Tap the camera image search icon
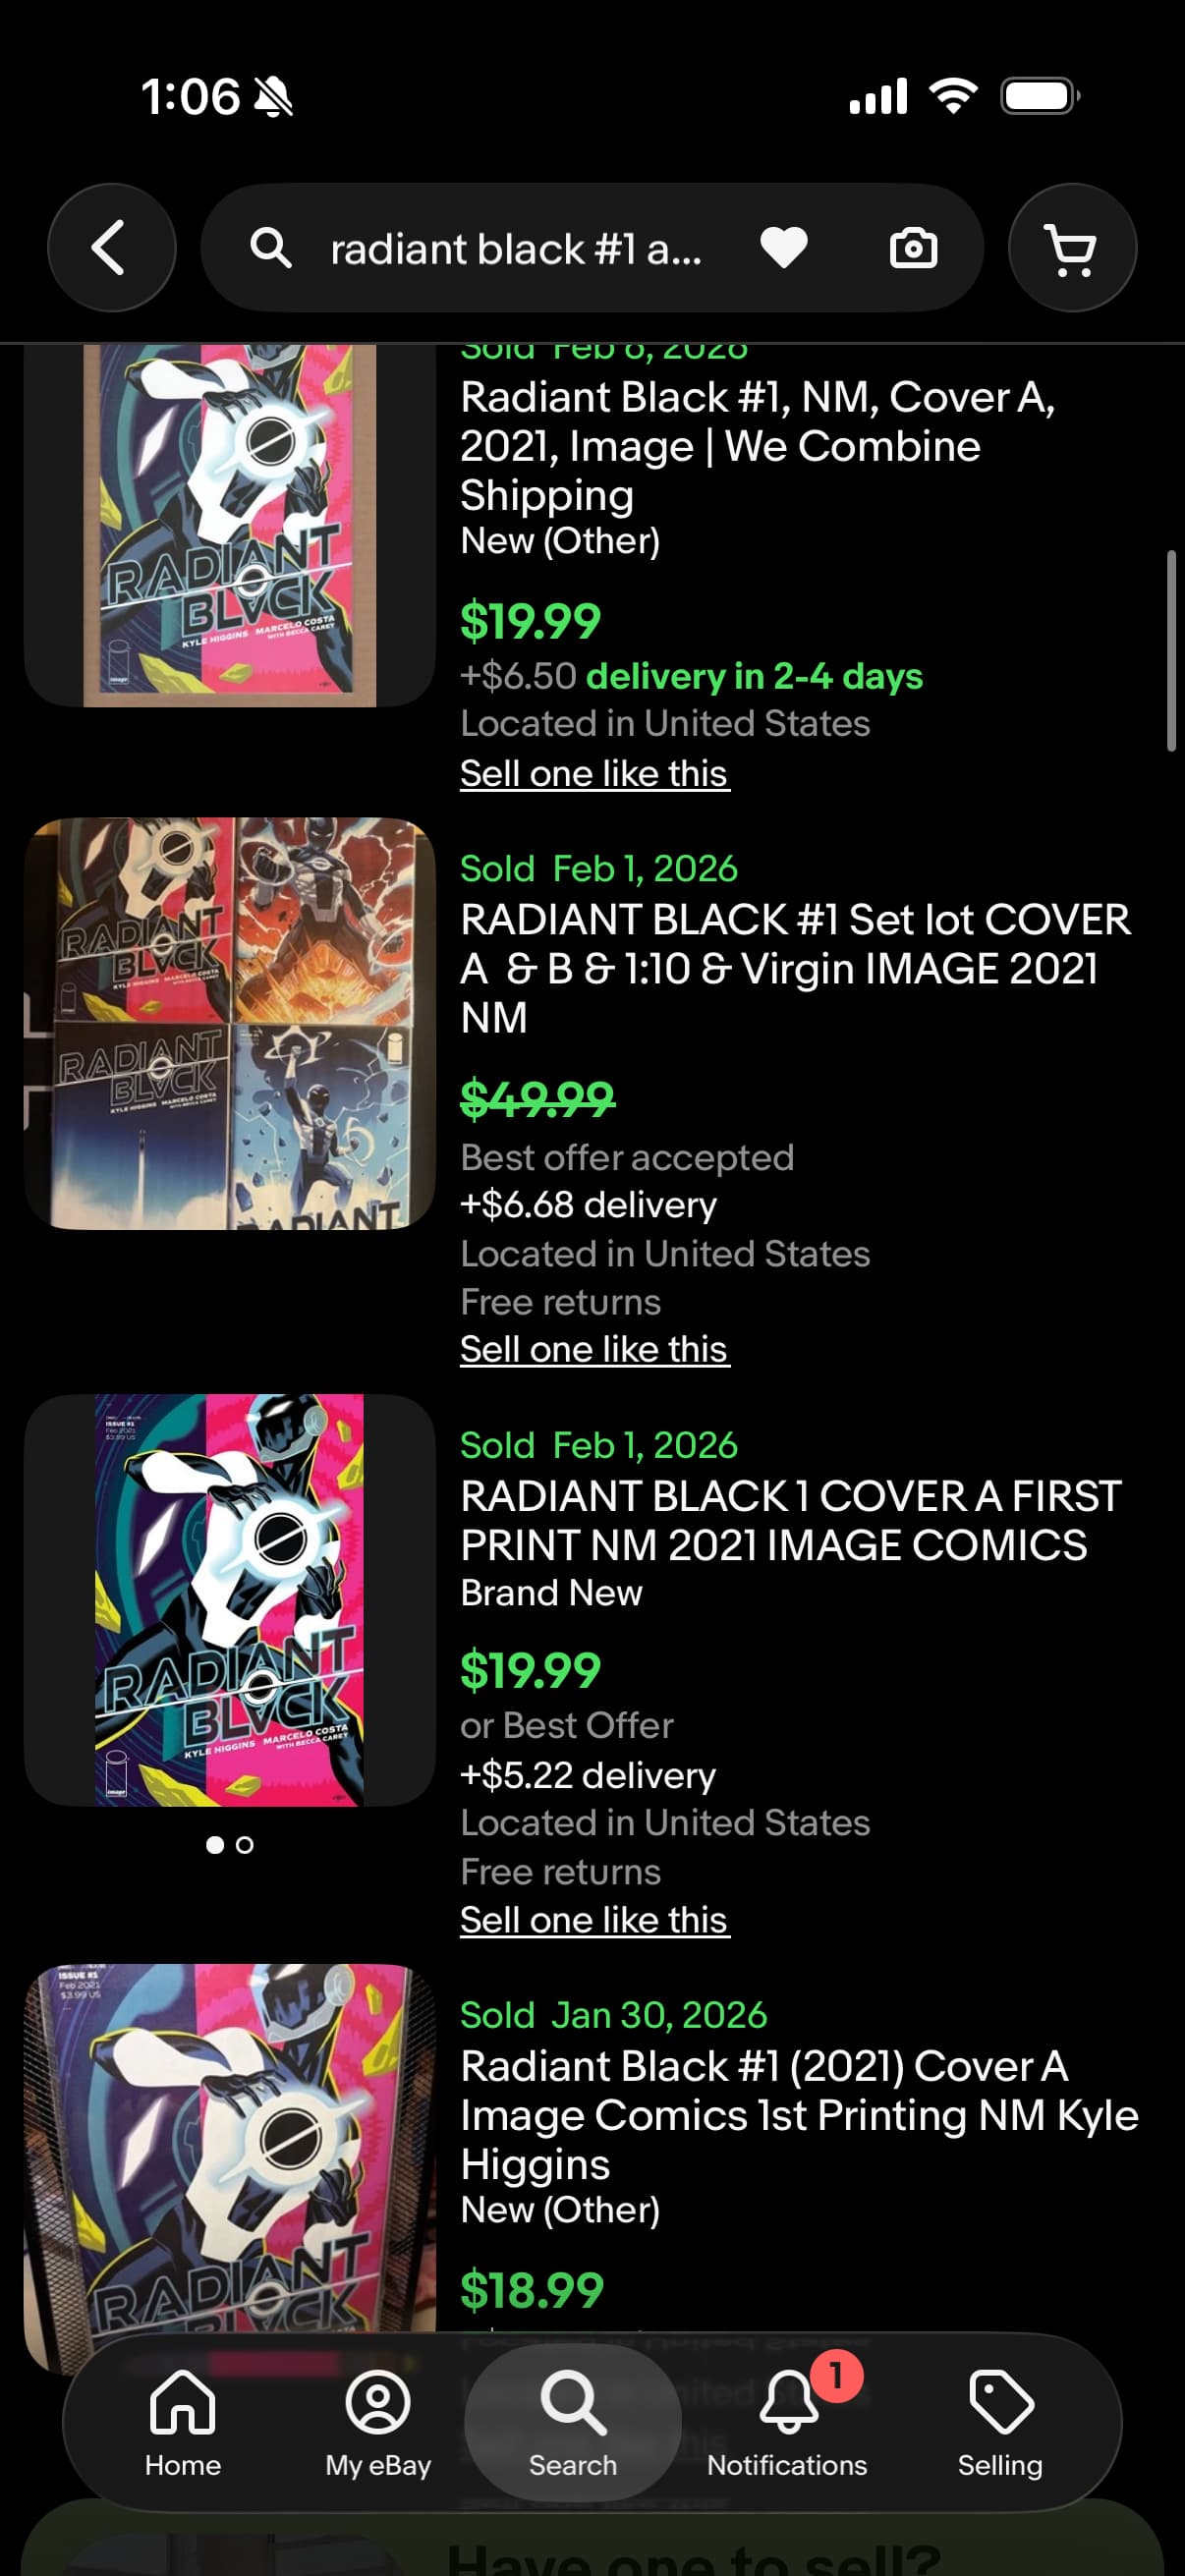1185x2576 pixels. [x=913, y=248]
